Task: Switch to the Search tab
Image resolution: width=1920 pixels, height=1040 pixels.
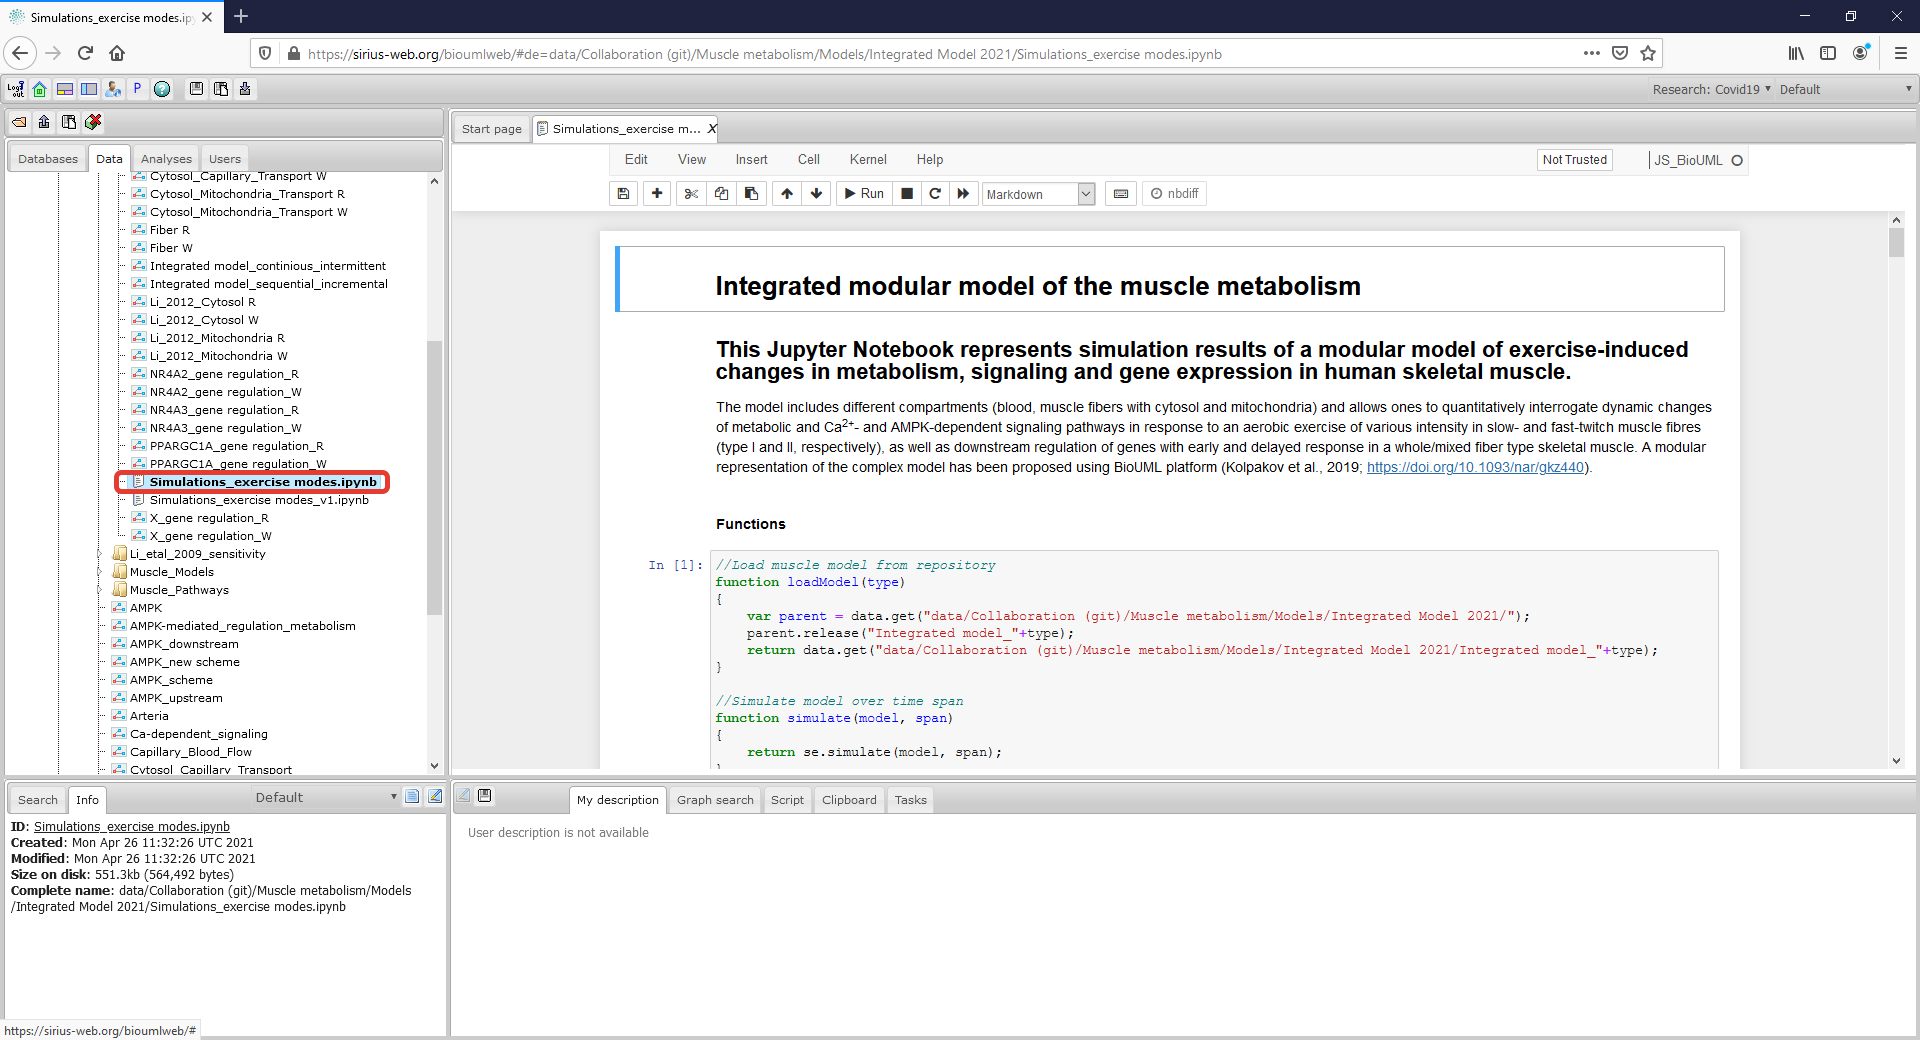Action: point(38,800)
